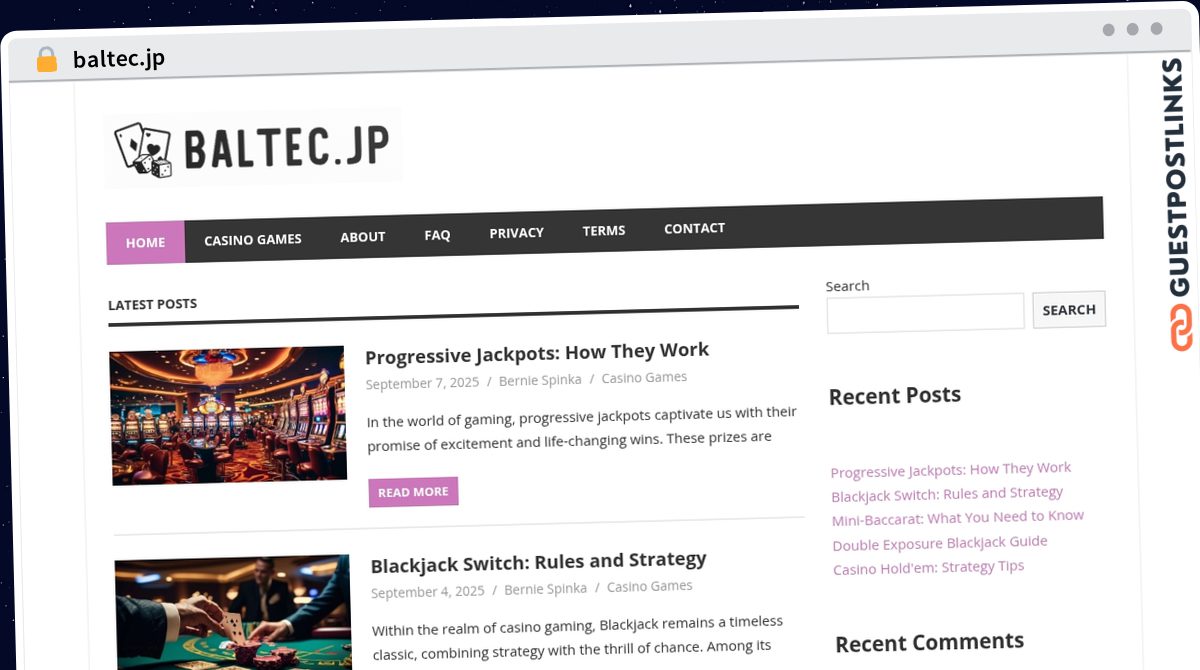Click the orange padlock icon in address bar
This screenshot has height=670, width=1200.
[47, 59]
